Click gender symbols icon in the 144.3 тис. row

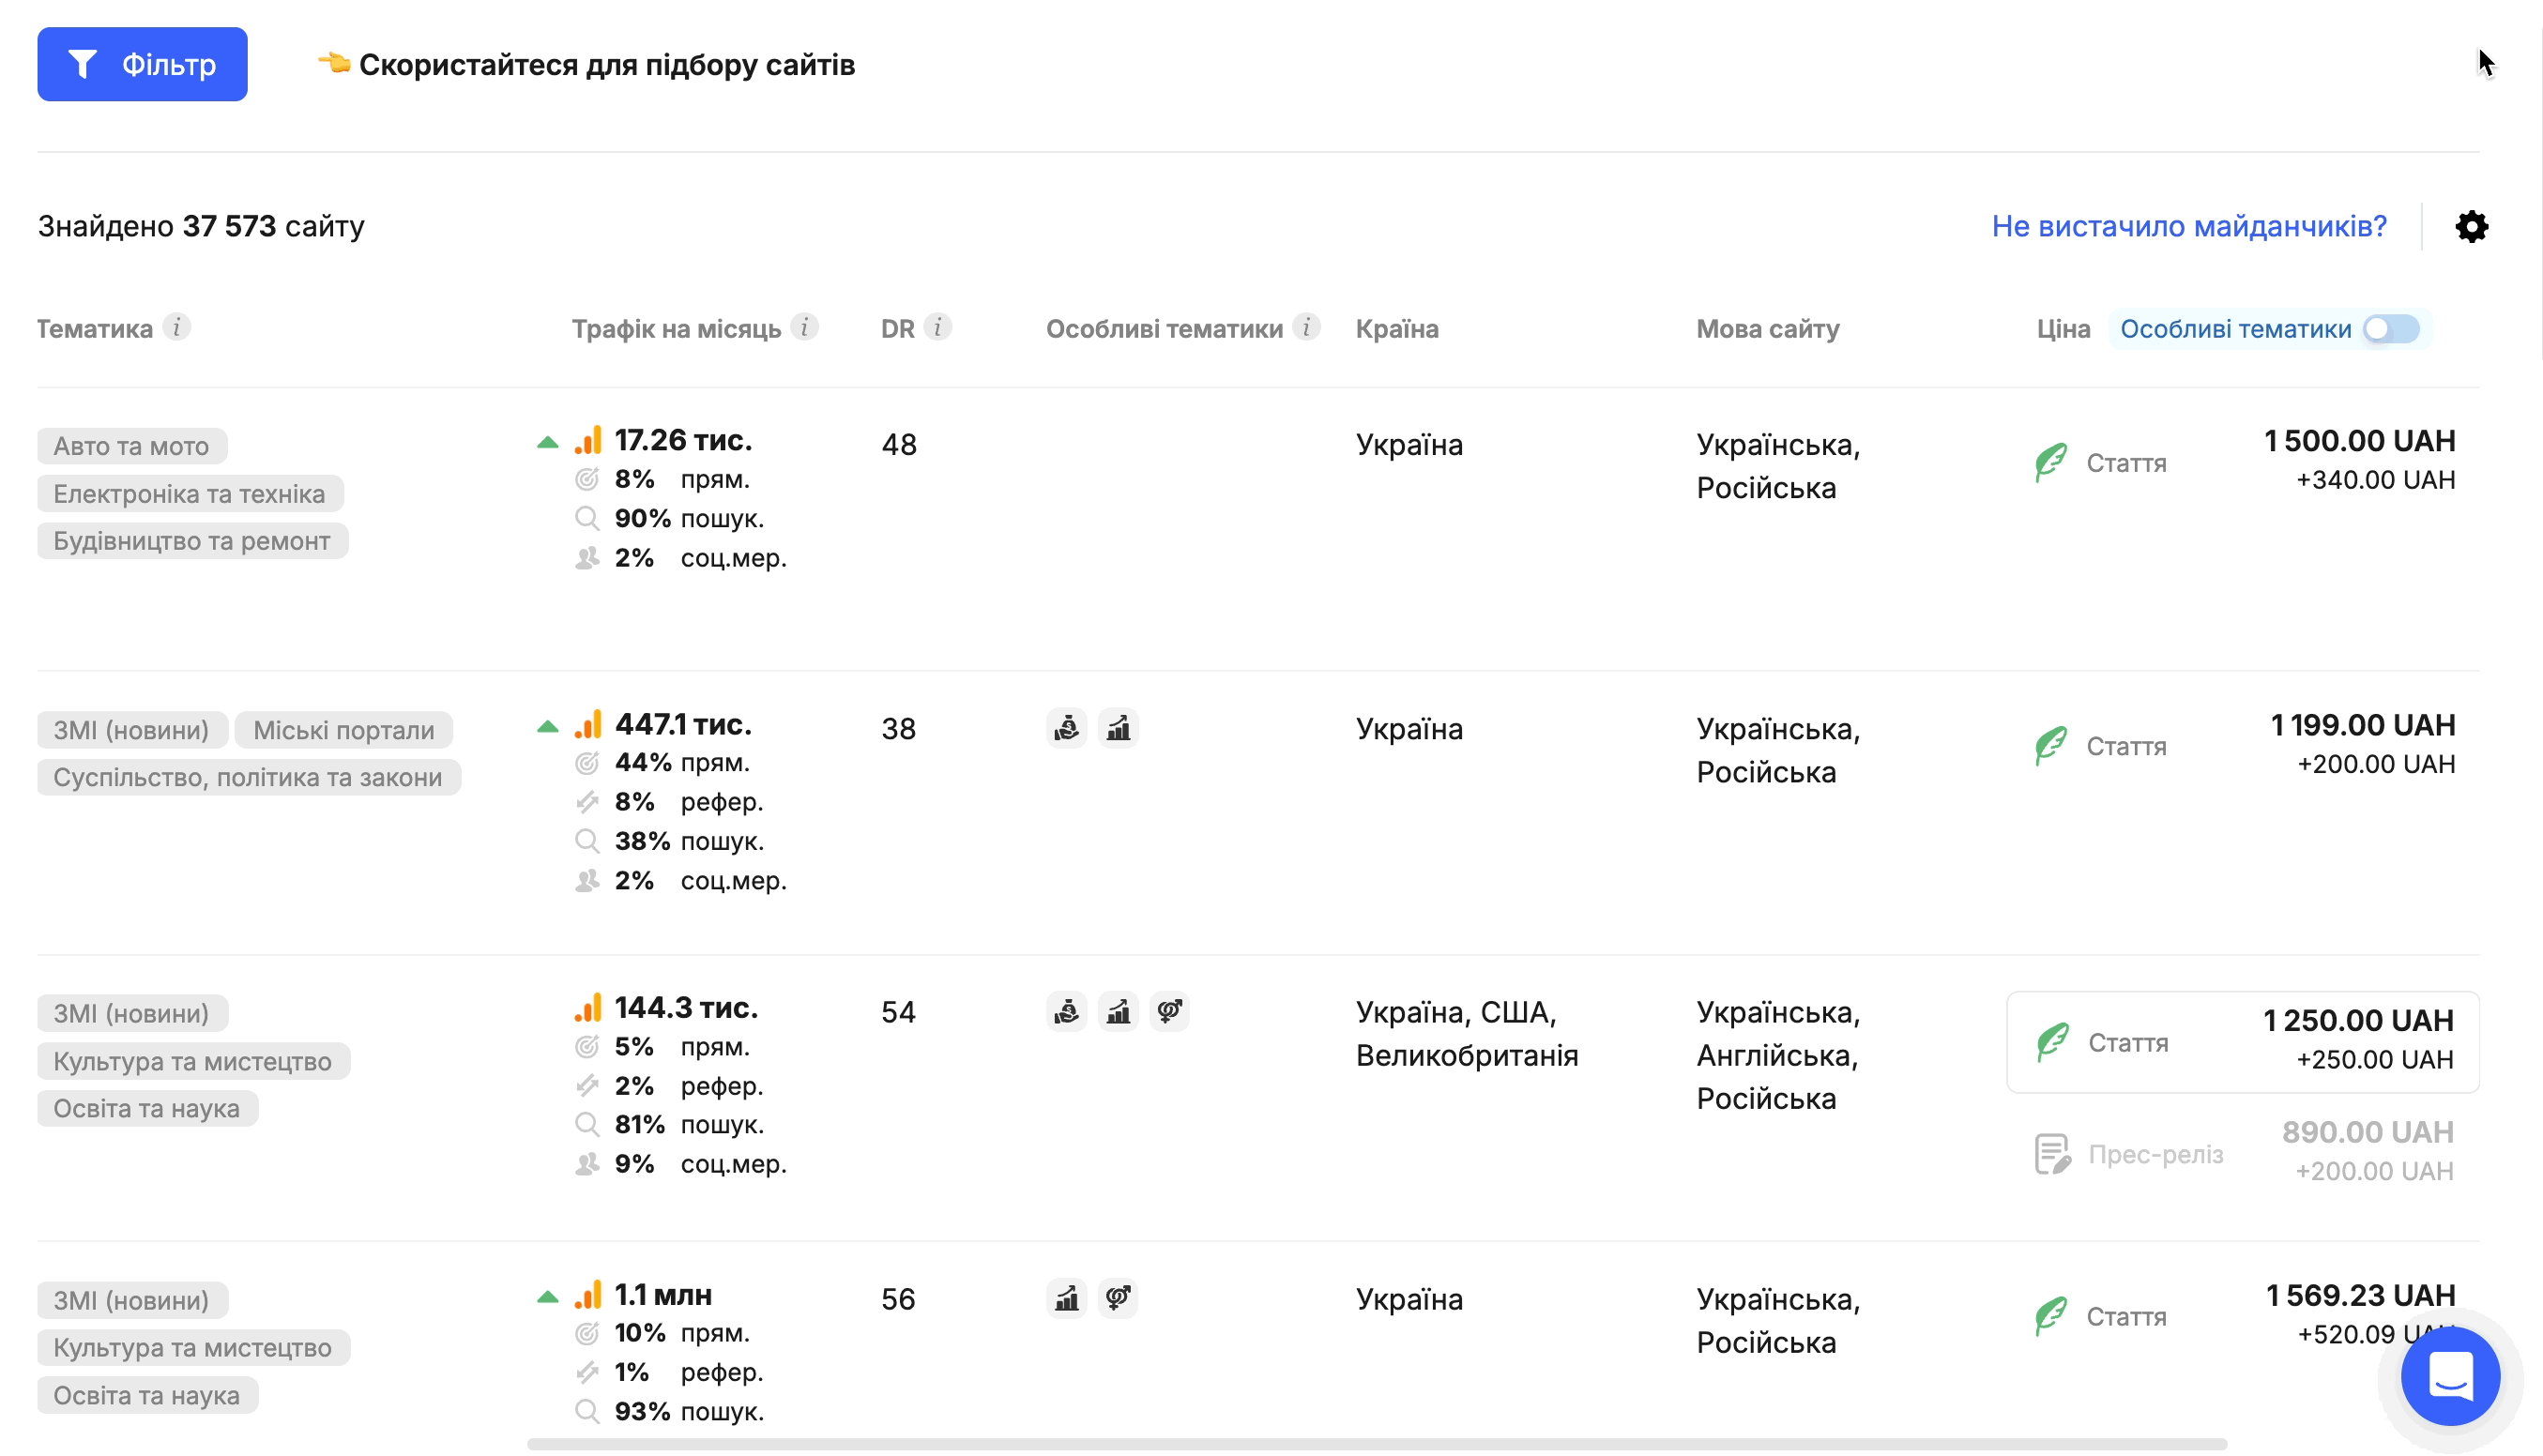point(1169,1011)
